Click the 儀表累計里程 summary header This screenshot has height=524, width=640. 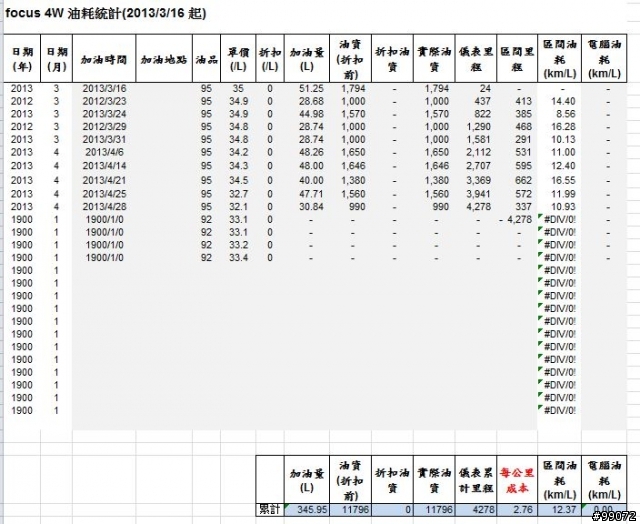[476, 480]
